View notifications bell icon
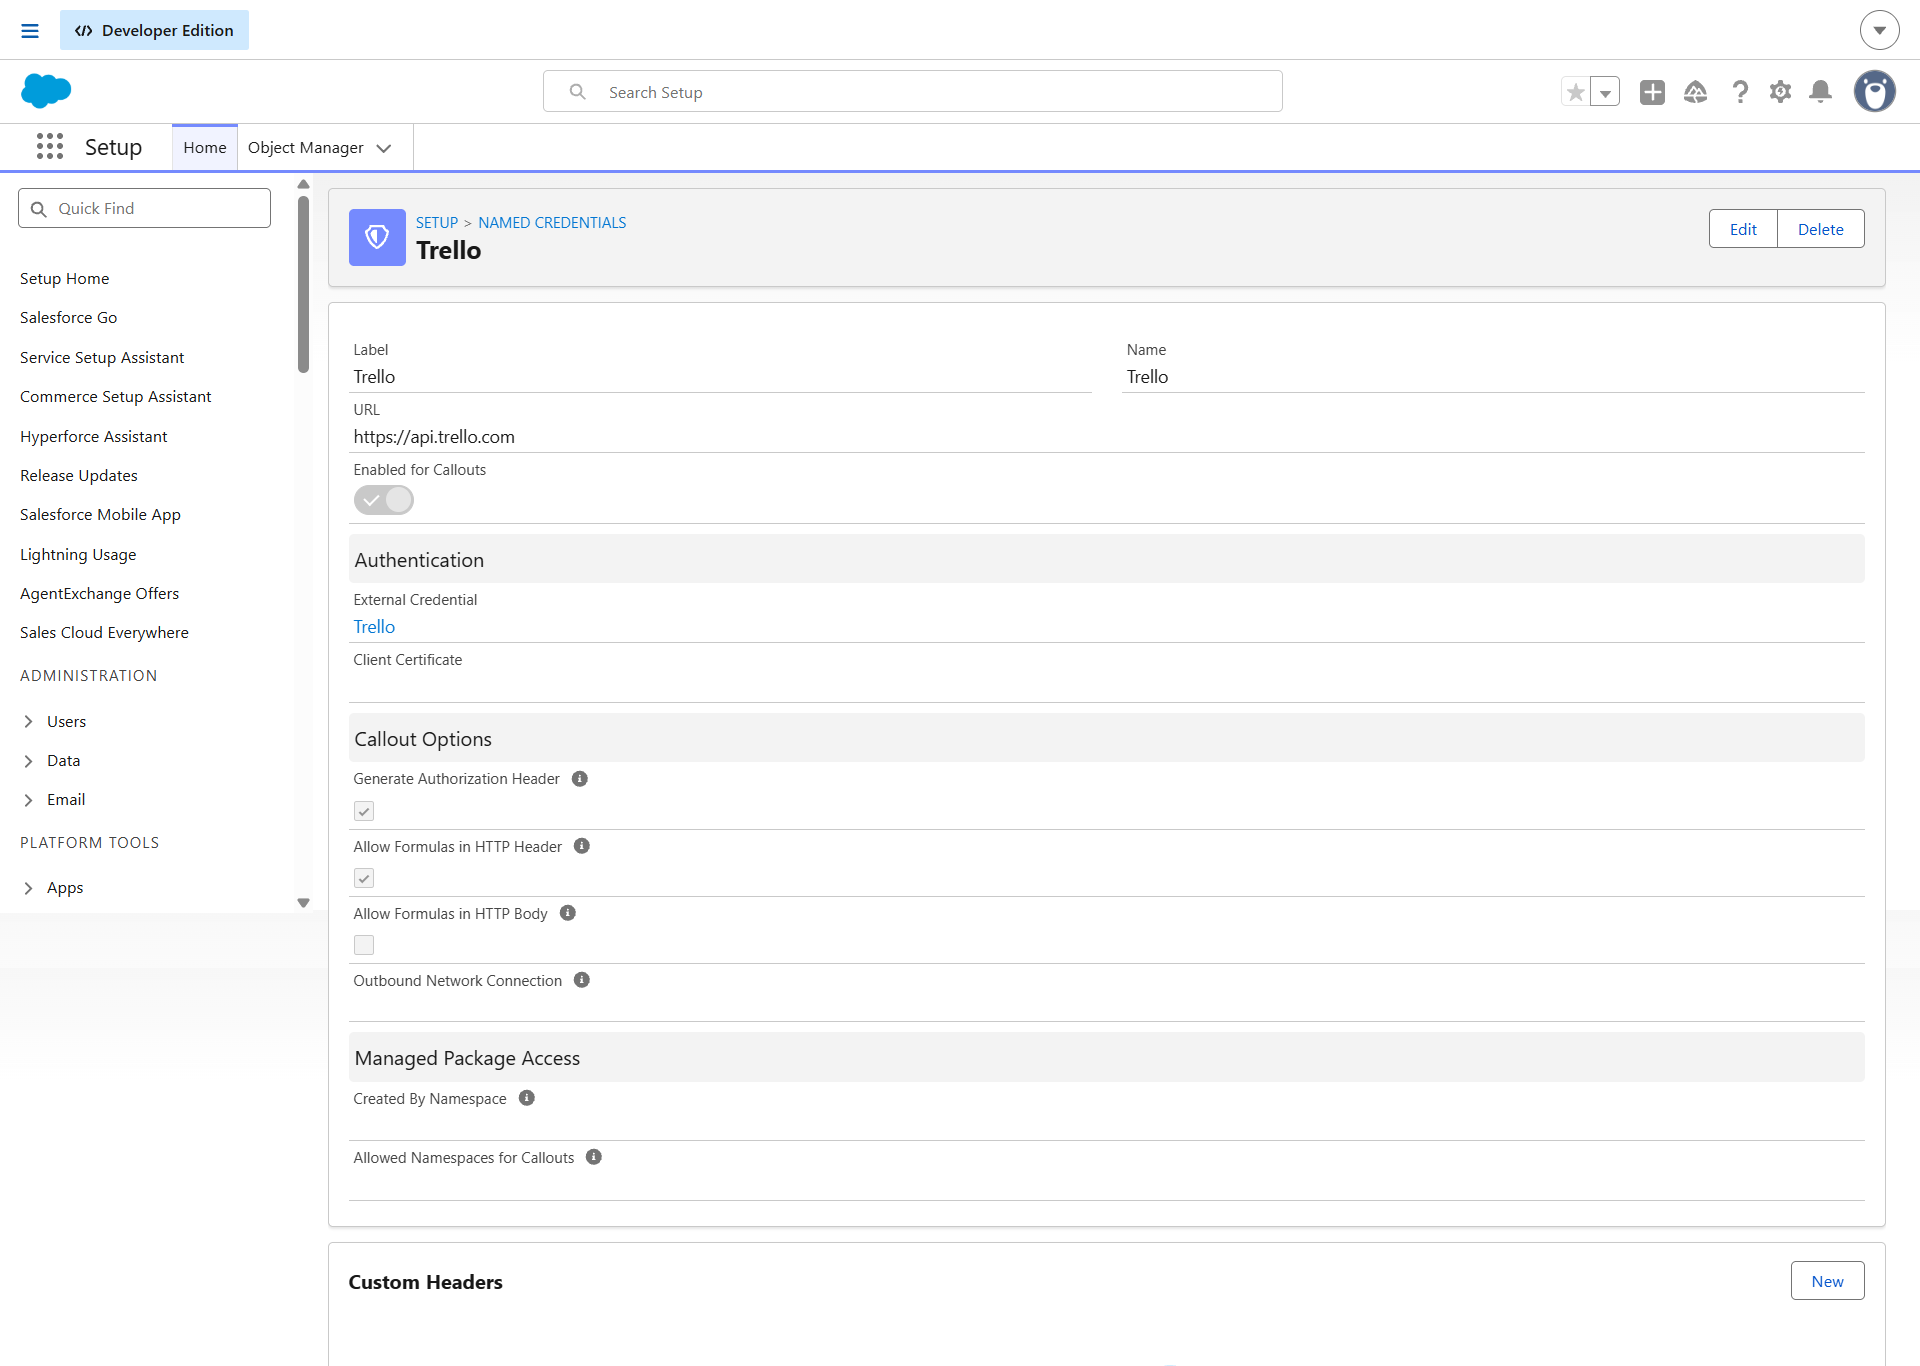Screen dimensions: 1920x1366 click(x=1821, y=92)
